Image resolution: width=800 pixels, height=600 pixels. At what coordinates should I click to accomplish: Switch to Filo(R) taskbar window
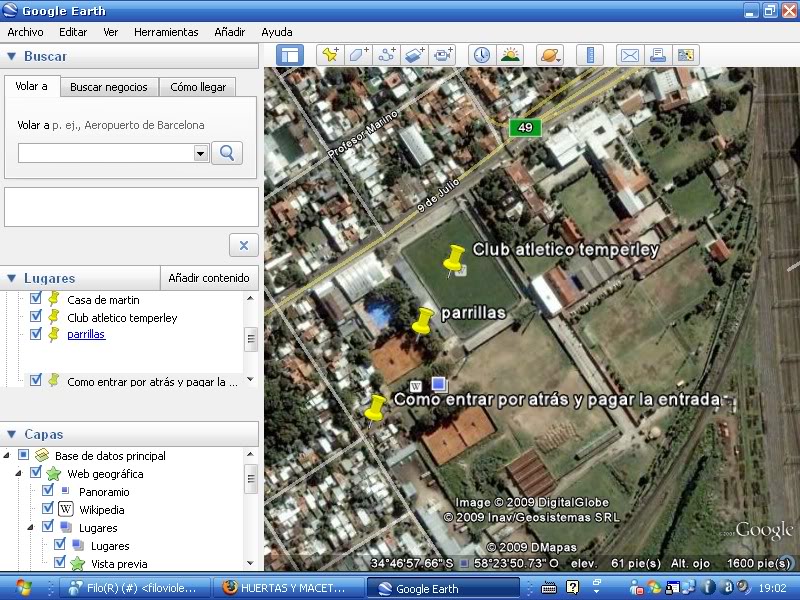pos(135,588)
